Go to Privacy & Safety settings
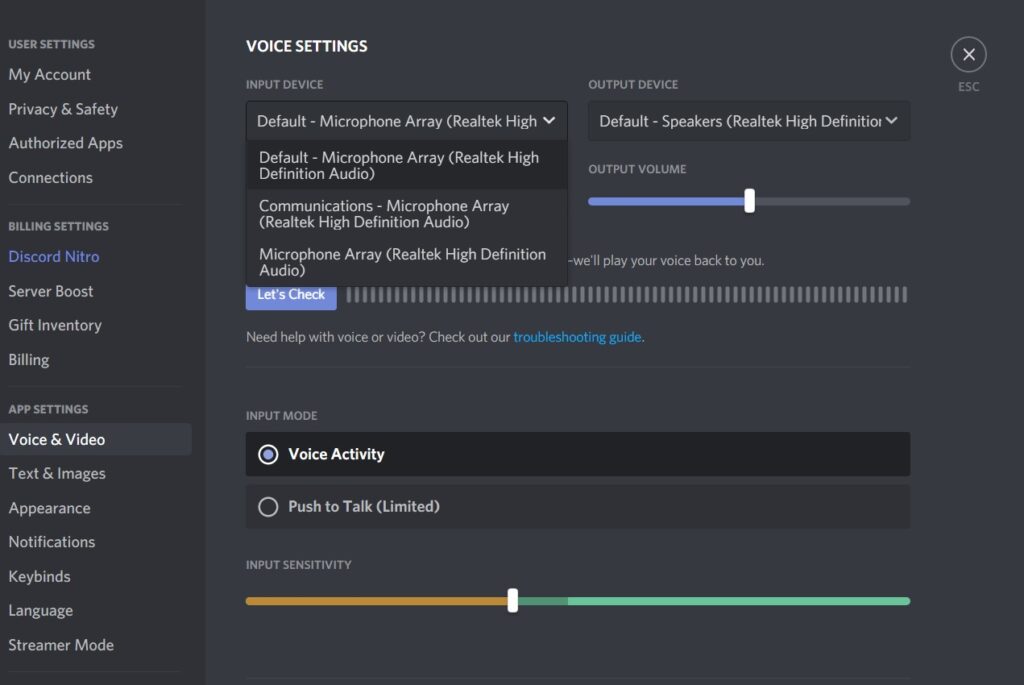This screenshot has height=685, width=1024. (x=63, y=109)
